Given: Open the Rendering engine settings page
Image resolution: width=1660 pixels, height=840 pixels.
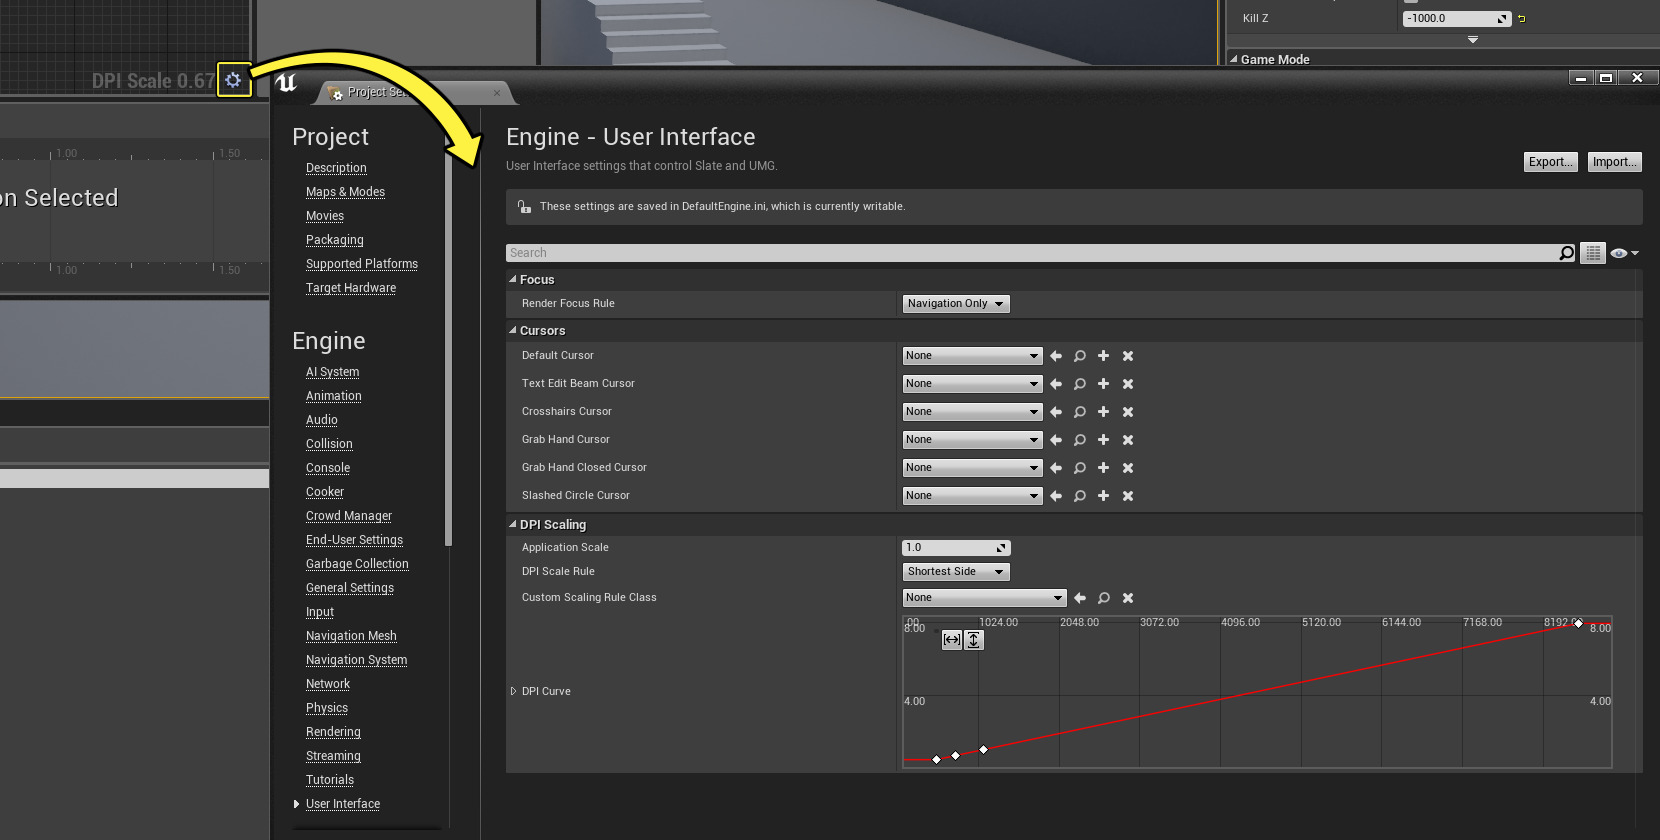Looking at the screenshot, I should pyautogui.click(x=333, y=732).
